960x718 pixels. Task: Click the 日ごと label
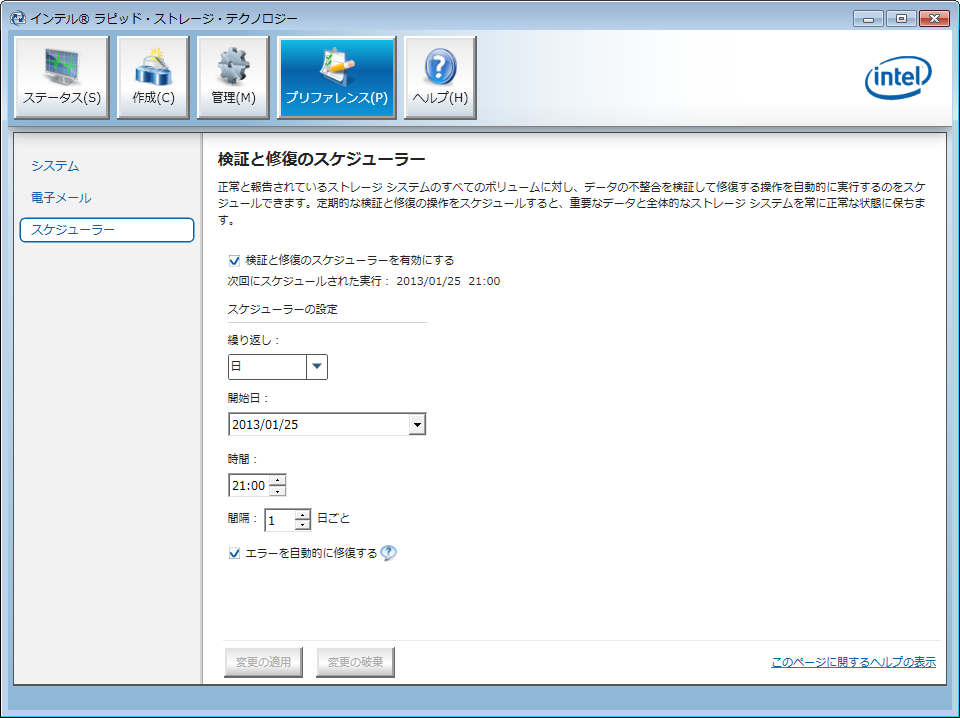coord(334,518)
